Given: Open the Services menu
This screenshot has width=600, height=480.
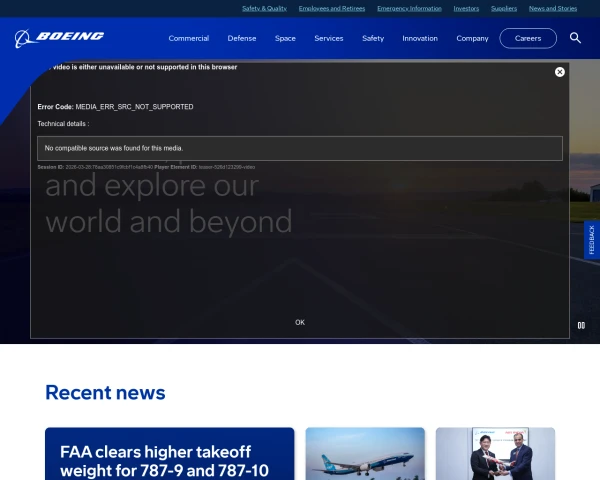Looking at the screenshot, I should click(x=329, y=38).
